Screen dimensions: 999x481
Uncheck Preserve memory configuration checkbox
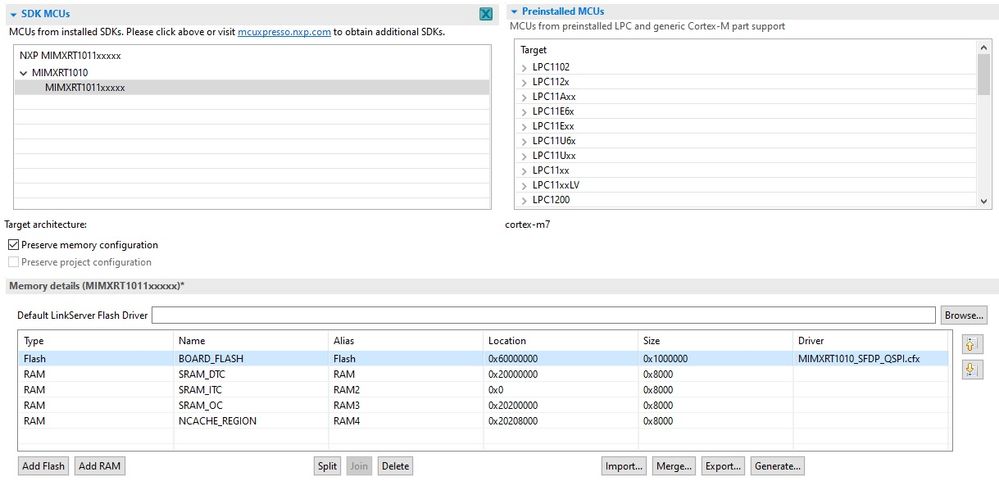[x=13, y=245]
